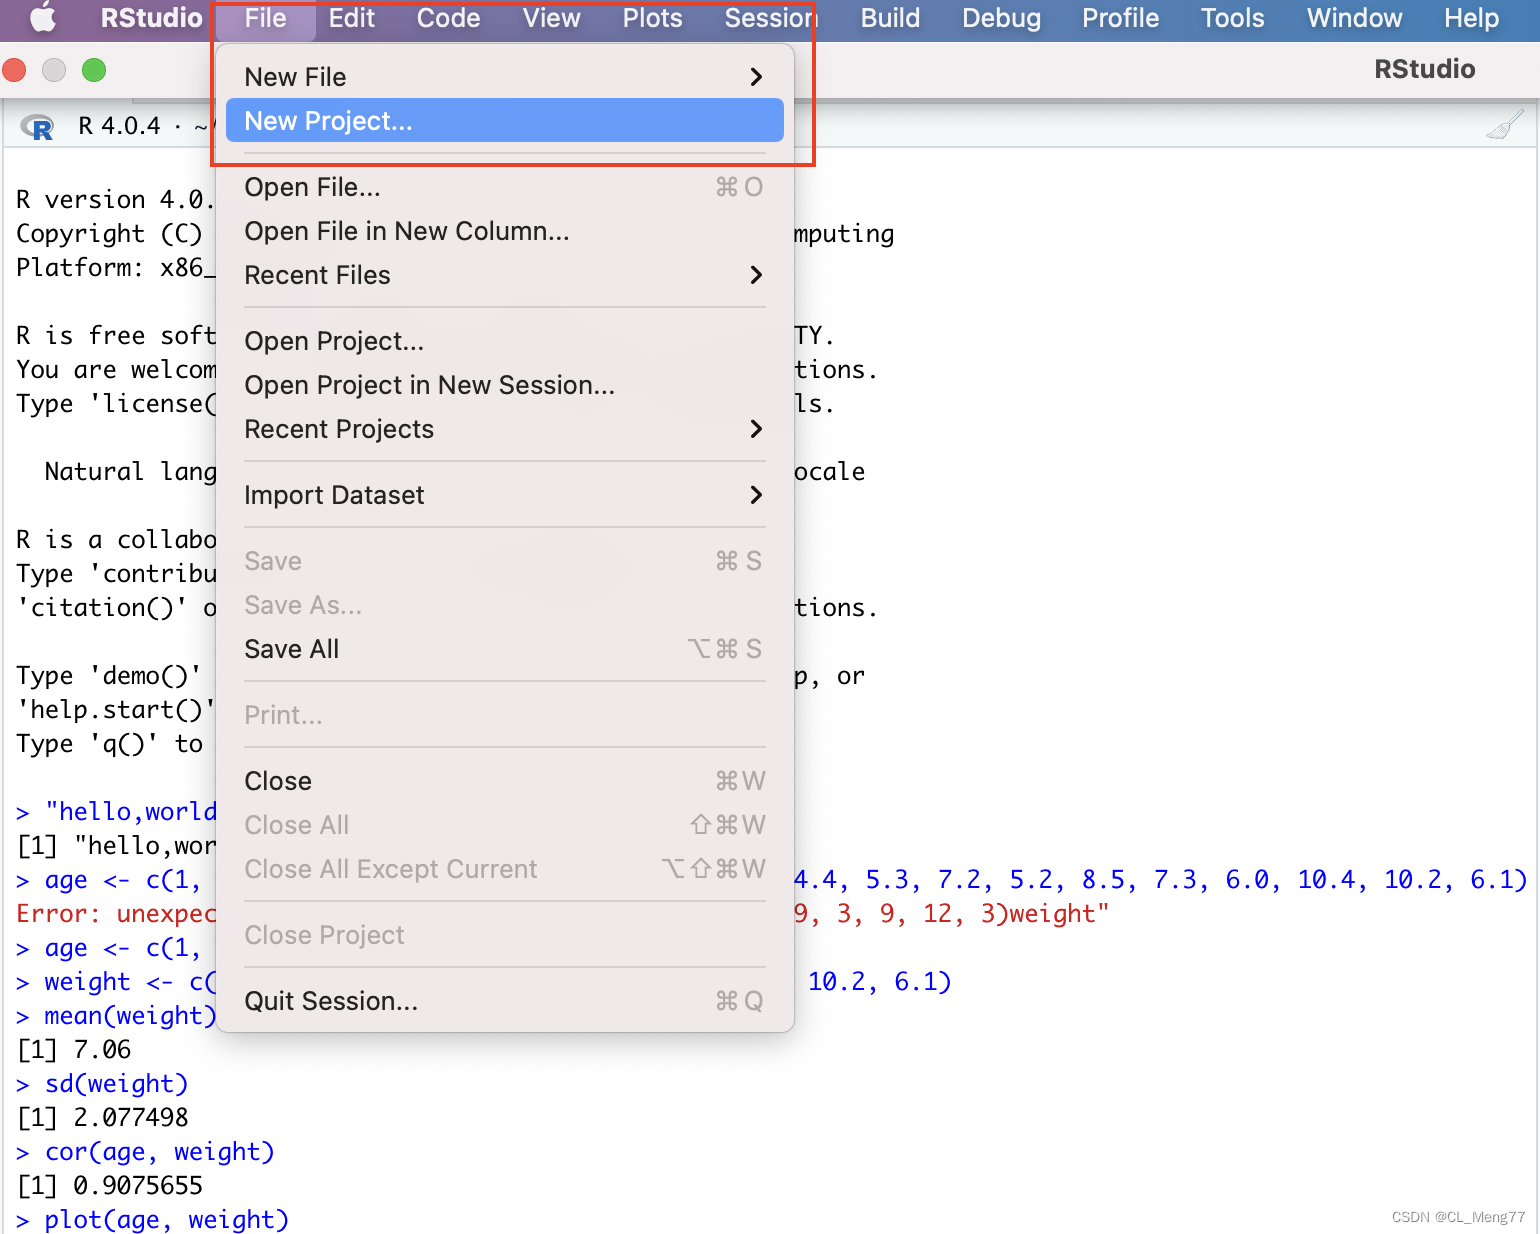Select Quit Session... entry
The image size is (1540, 1234).
[x=505, y=1001]
